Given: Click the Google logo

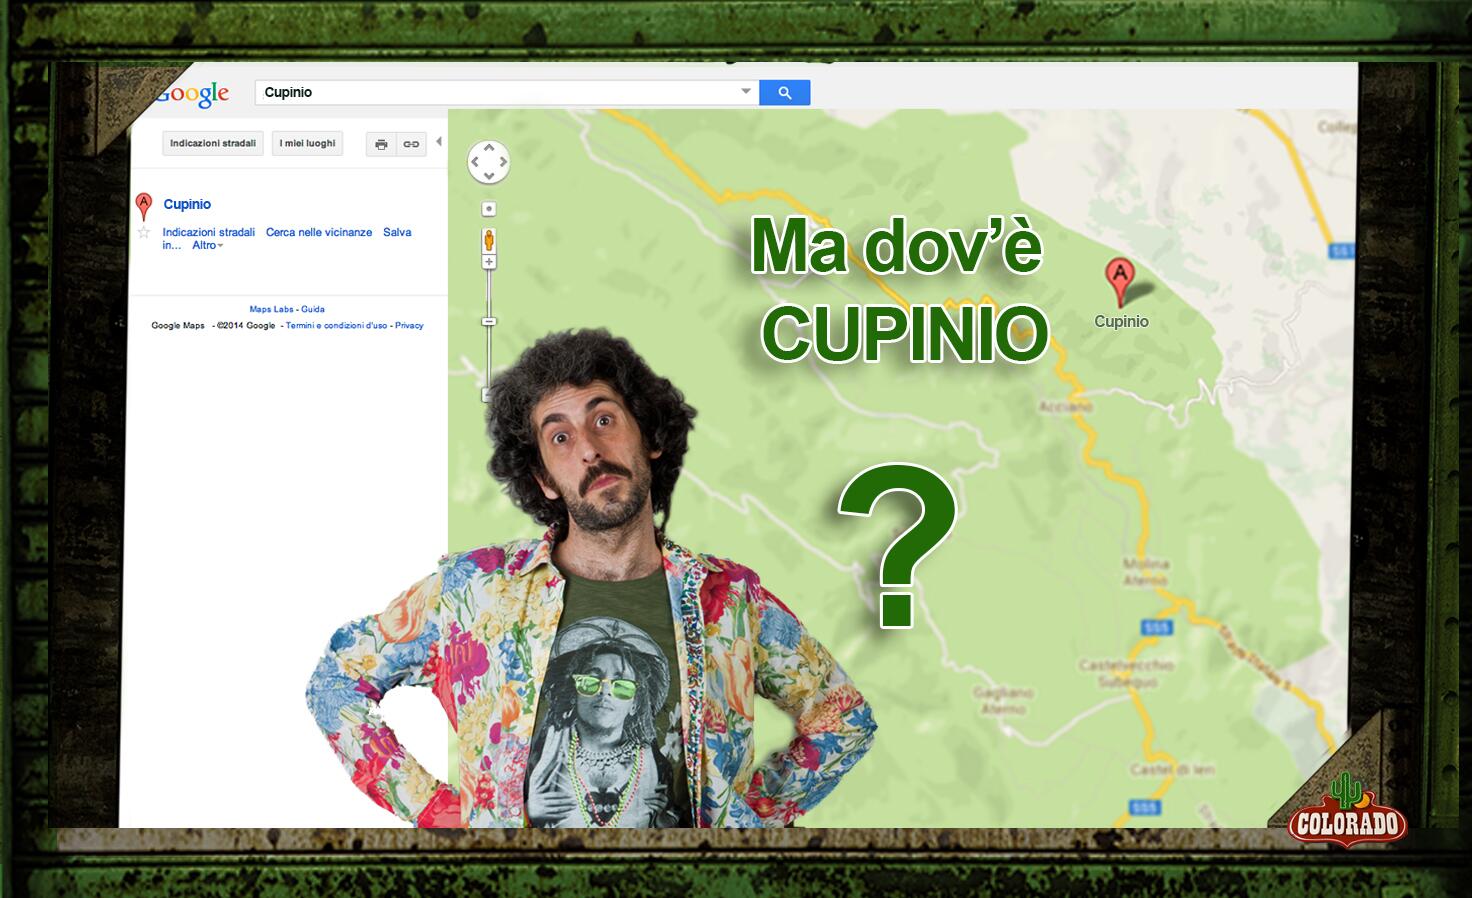Looking at the screenshot, I should 193,92.
